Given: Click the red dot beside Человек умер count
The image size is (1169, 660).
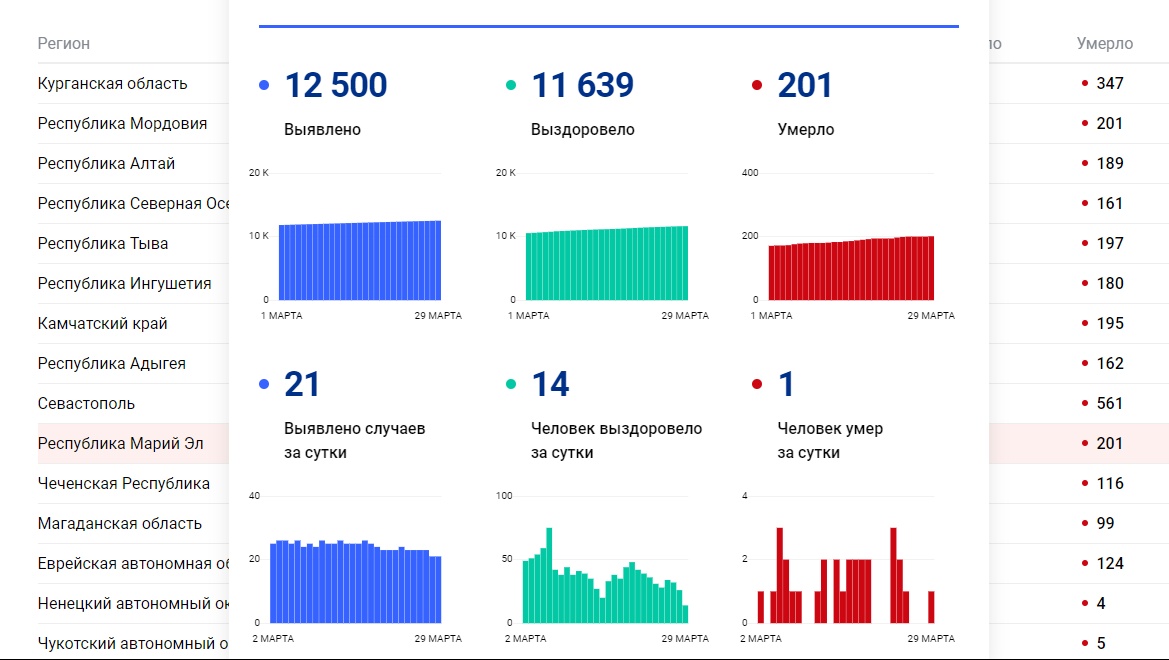Looking at the screenshot, I should point(757,384).
